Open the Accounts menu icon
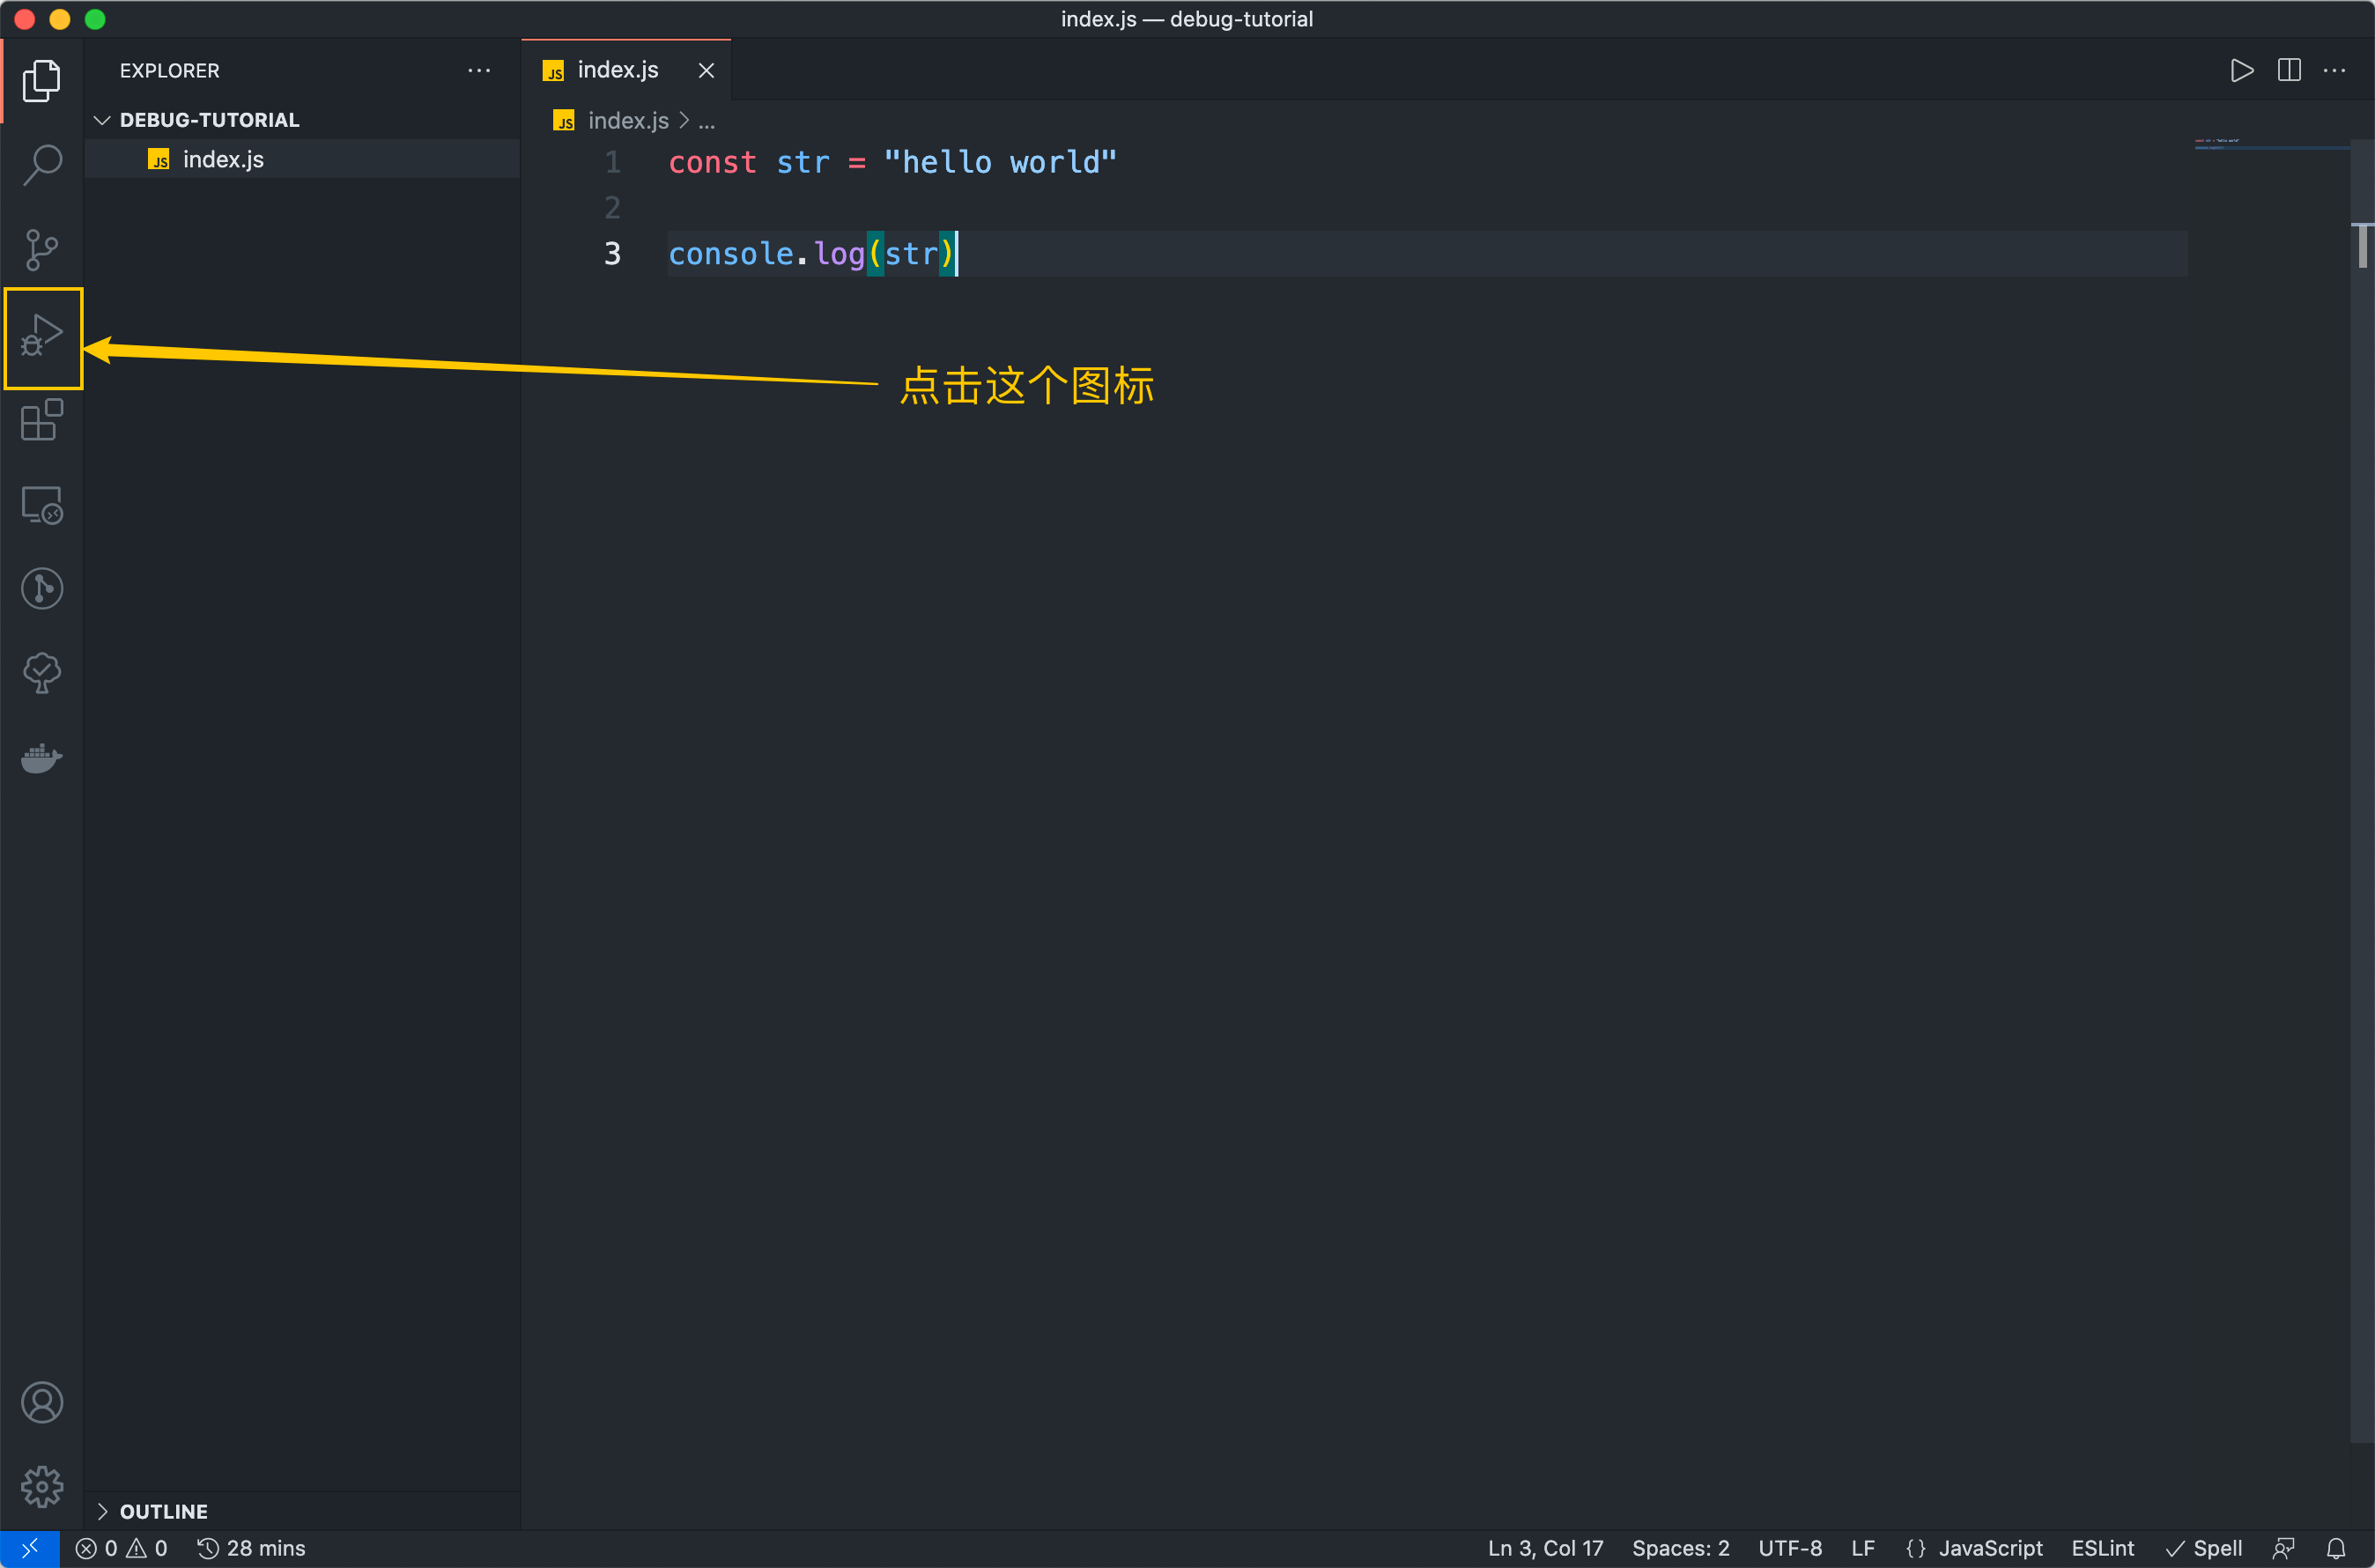Screen dimensions: 2375x1568 click(42, 1402)
